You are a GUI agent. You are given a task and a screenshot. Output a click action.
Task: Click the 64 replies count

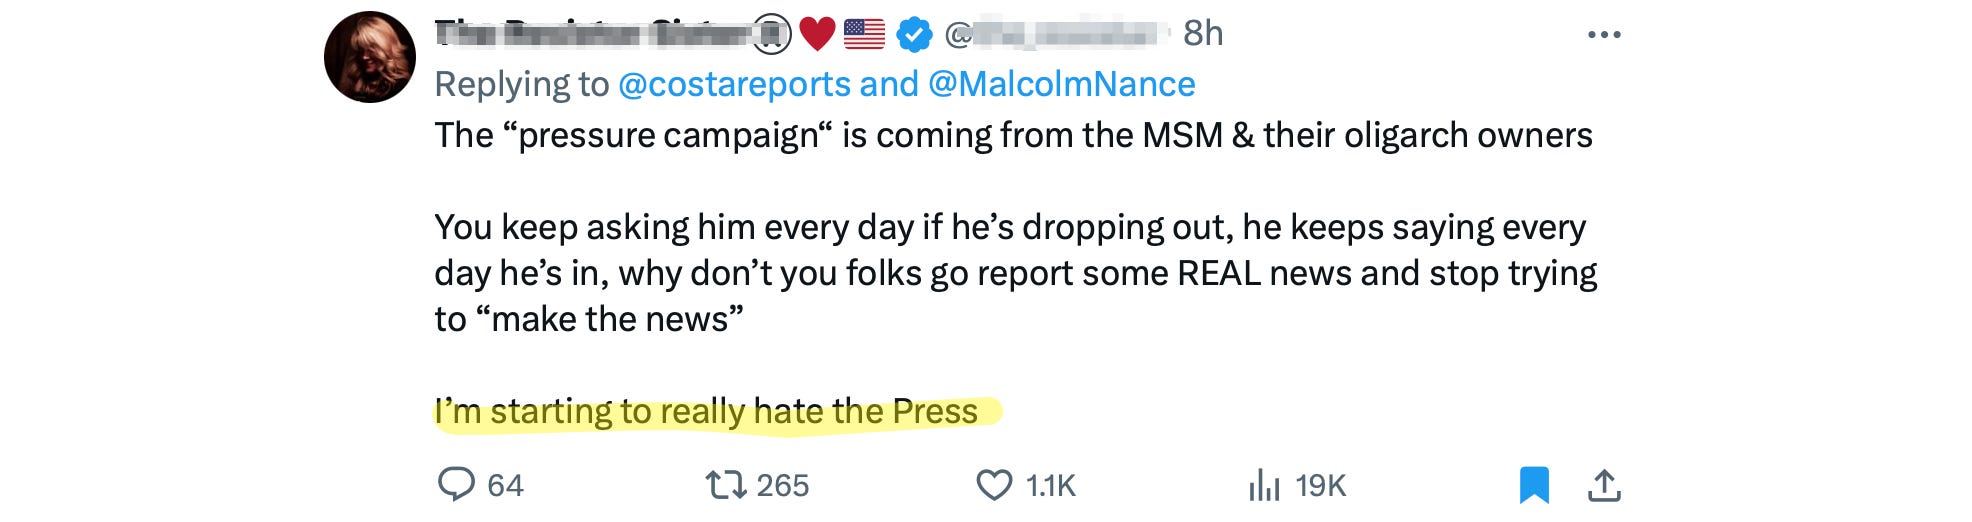[x=505, y=485]
